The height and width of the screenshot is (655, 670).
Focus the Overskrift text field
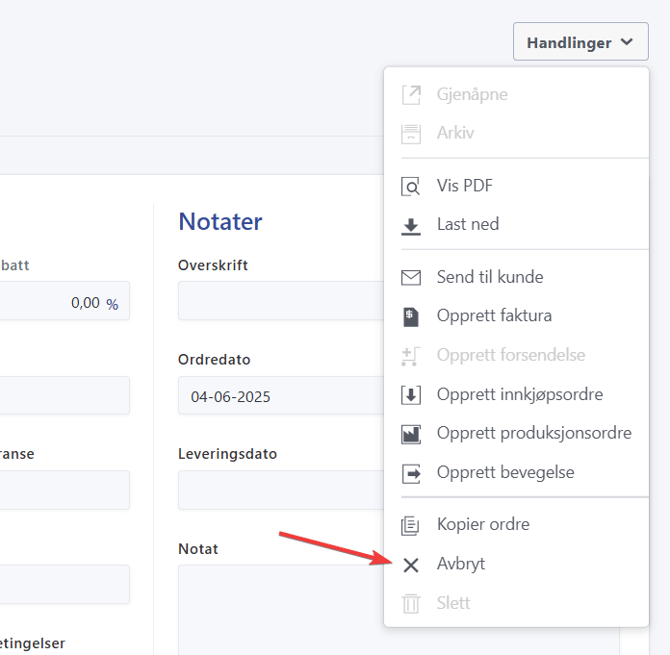[280, 301]
